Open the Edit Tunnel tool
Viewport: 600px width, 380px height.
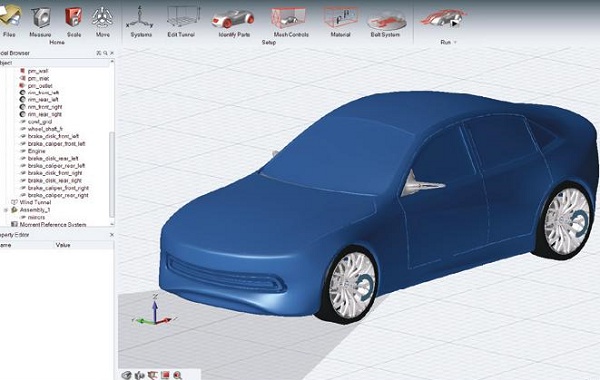[181, 21]
